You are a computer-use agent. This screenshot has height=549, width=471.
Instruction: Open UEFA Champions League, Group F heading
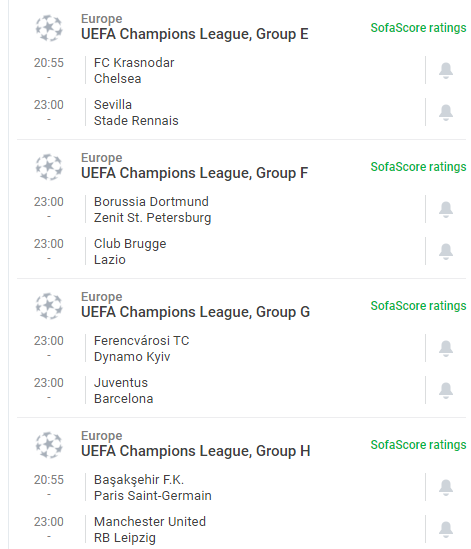coord(194,173)
